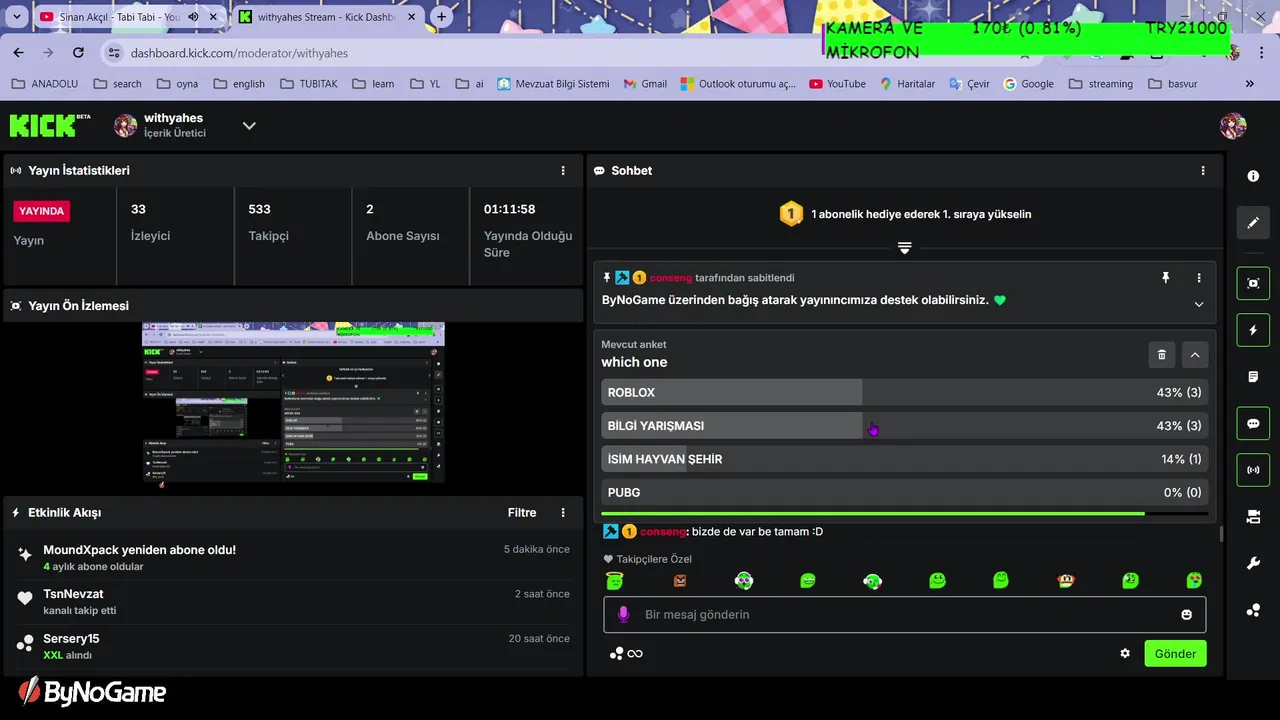Image resolution: width=1280 pixels, height=720 pixels.
Task: Open pinned message three-dot options
Action: tap(1199, 278)
